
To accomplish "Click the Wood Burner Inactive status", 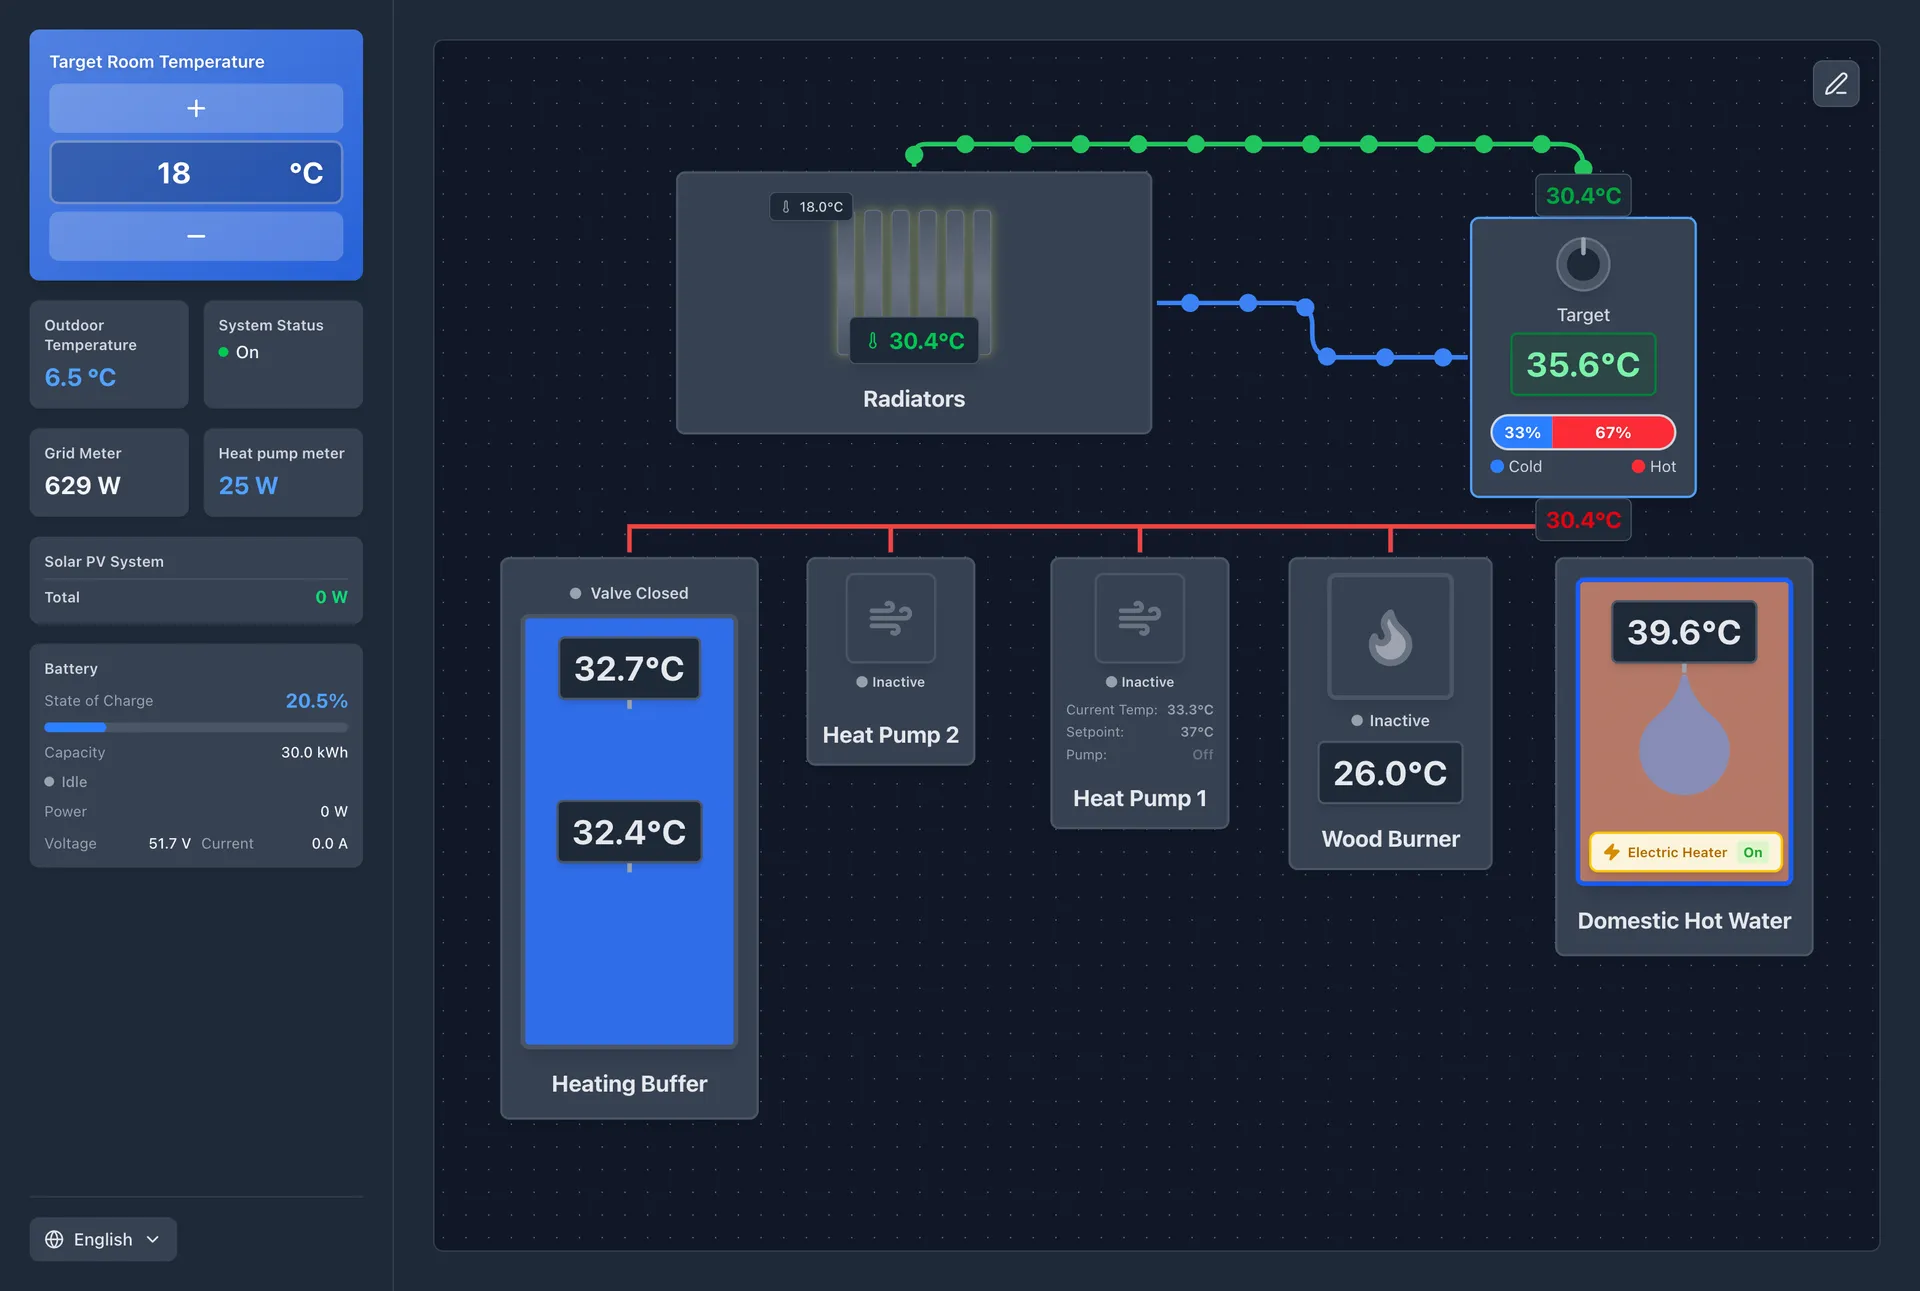I will [x=1390, y=721].
